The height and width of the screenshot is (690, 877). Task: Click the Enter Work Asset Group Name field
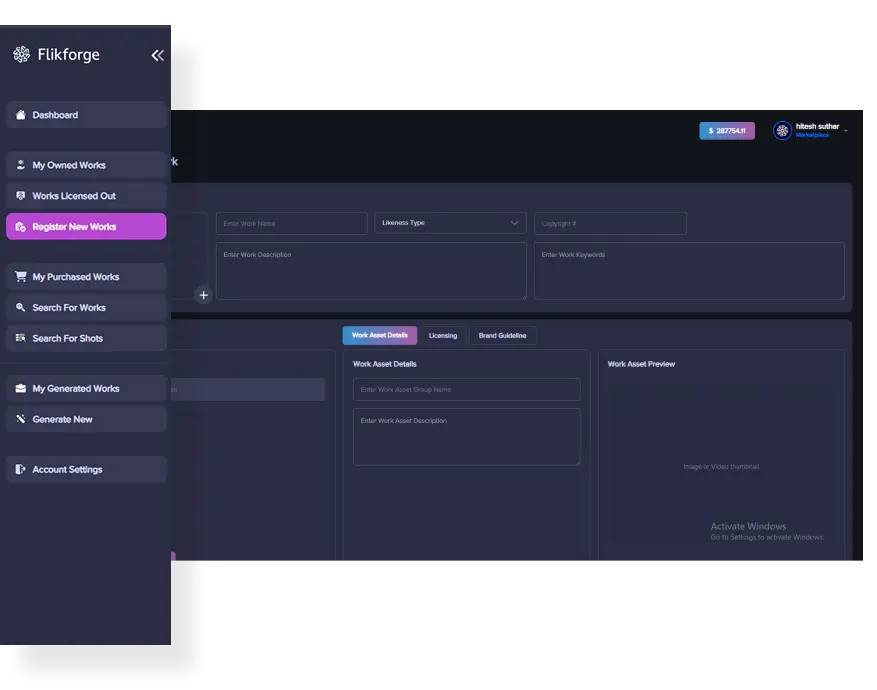(x=466, y=390)
